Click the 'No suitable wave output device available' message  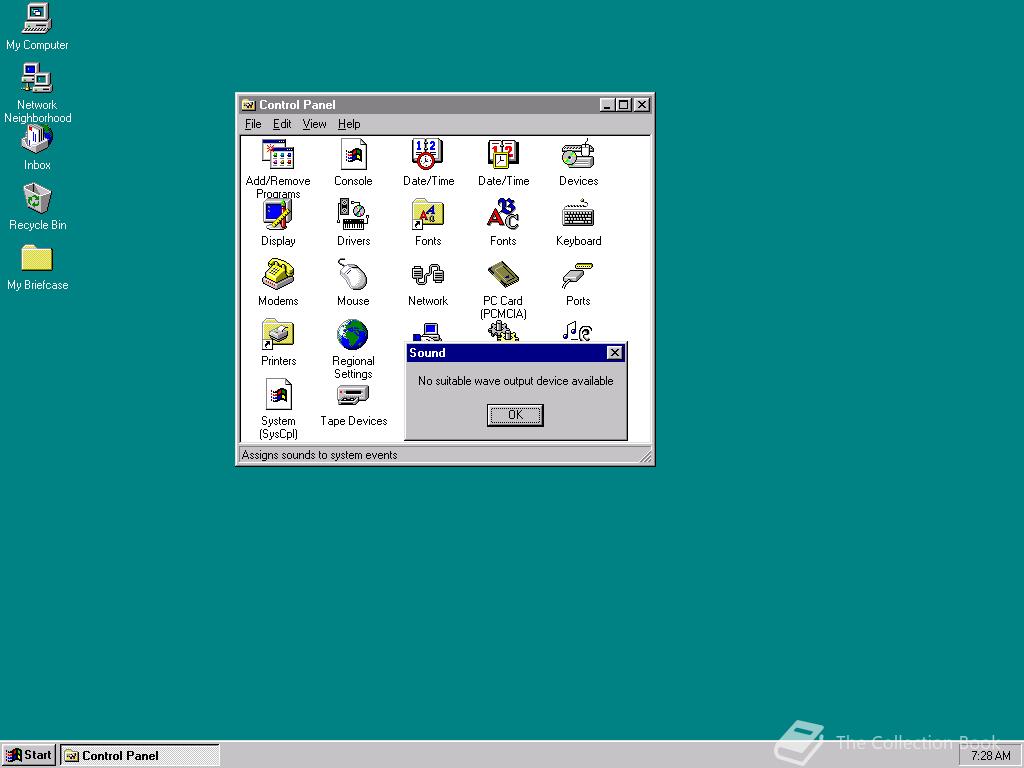[x=515, y=381]
